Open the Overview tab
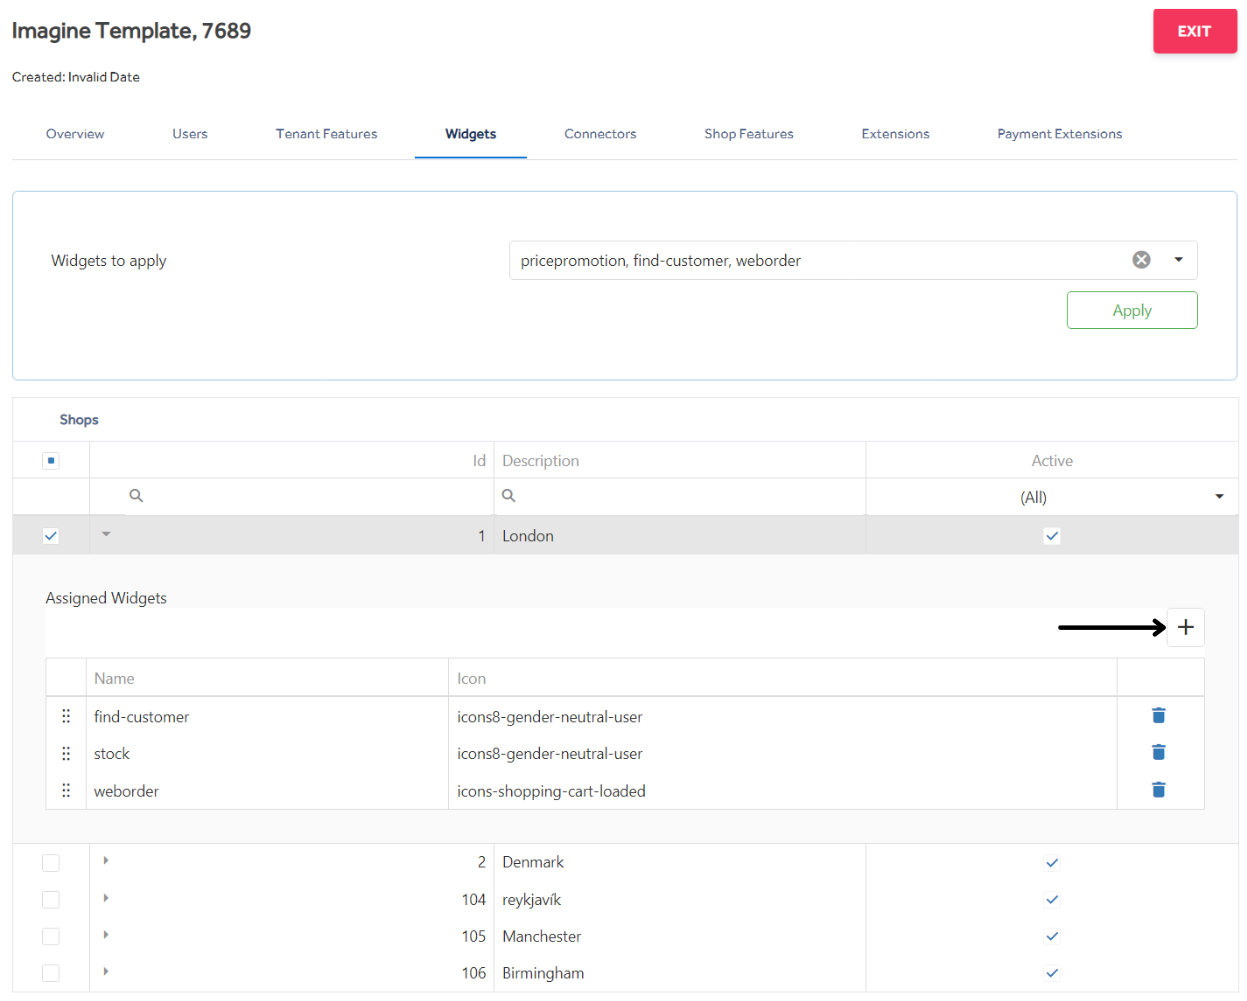1247x1001 pixels. pyautogui.click(x=75, y=134)
